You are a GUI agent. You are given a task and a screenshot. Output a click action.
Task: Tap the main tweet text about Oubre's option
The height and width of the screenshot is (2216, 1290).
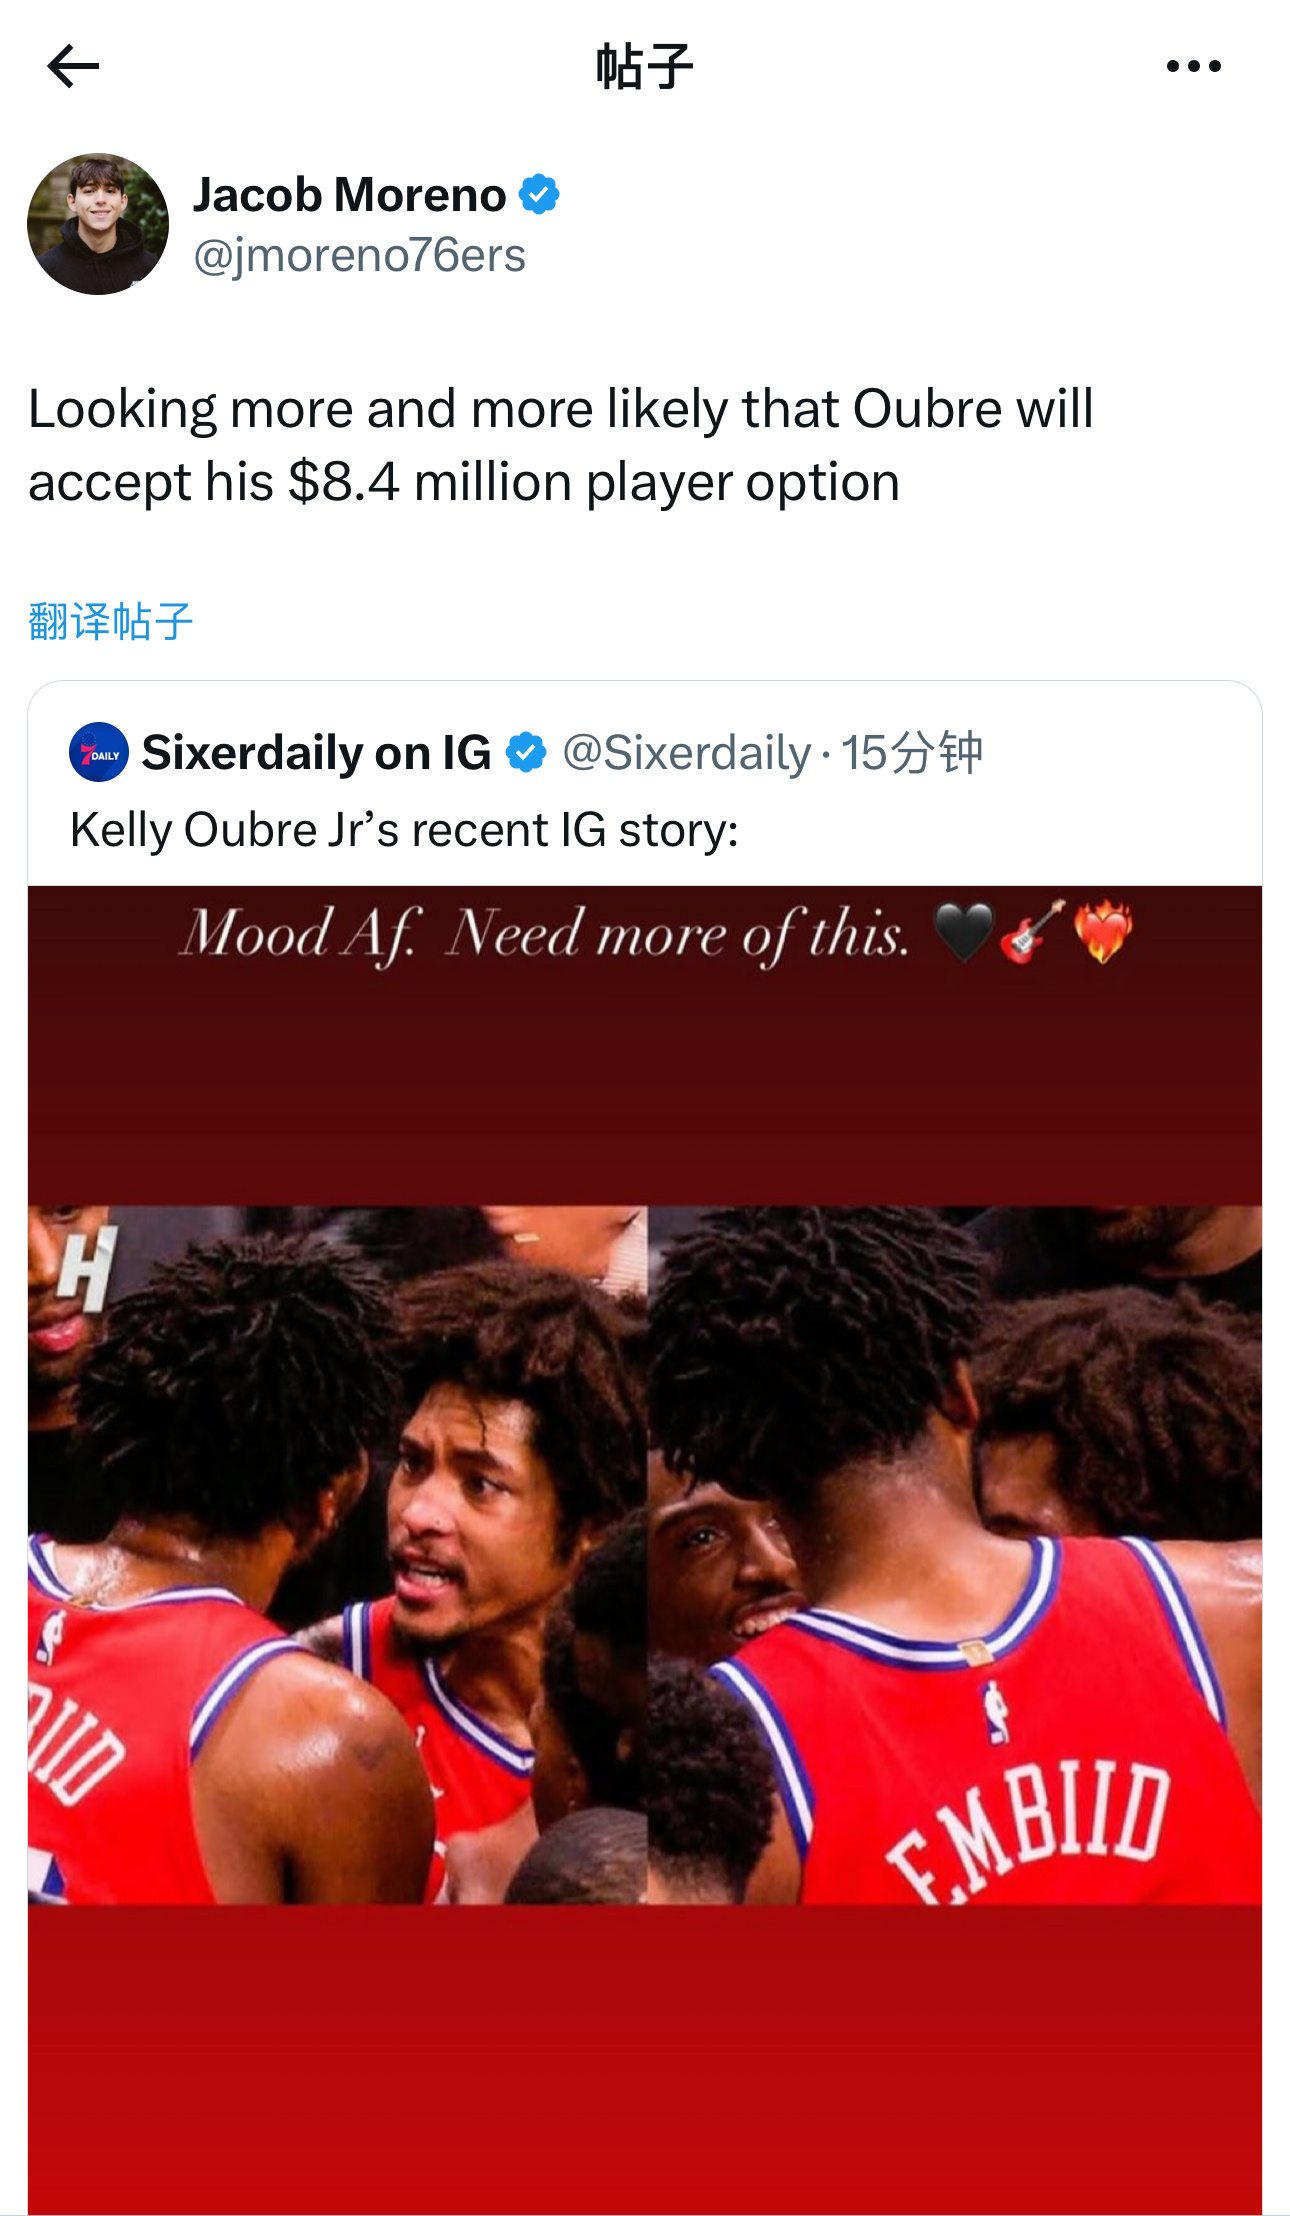click(560, 445)
